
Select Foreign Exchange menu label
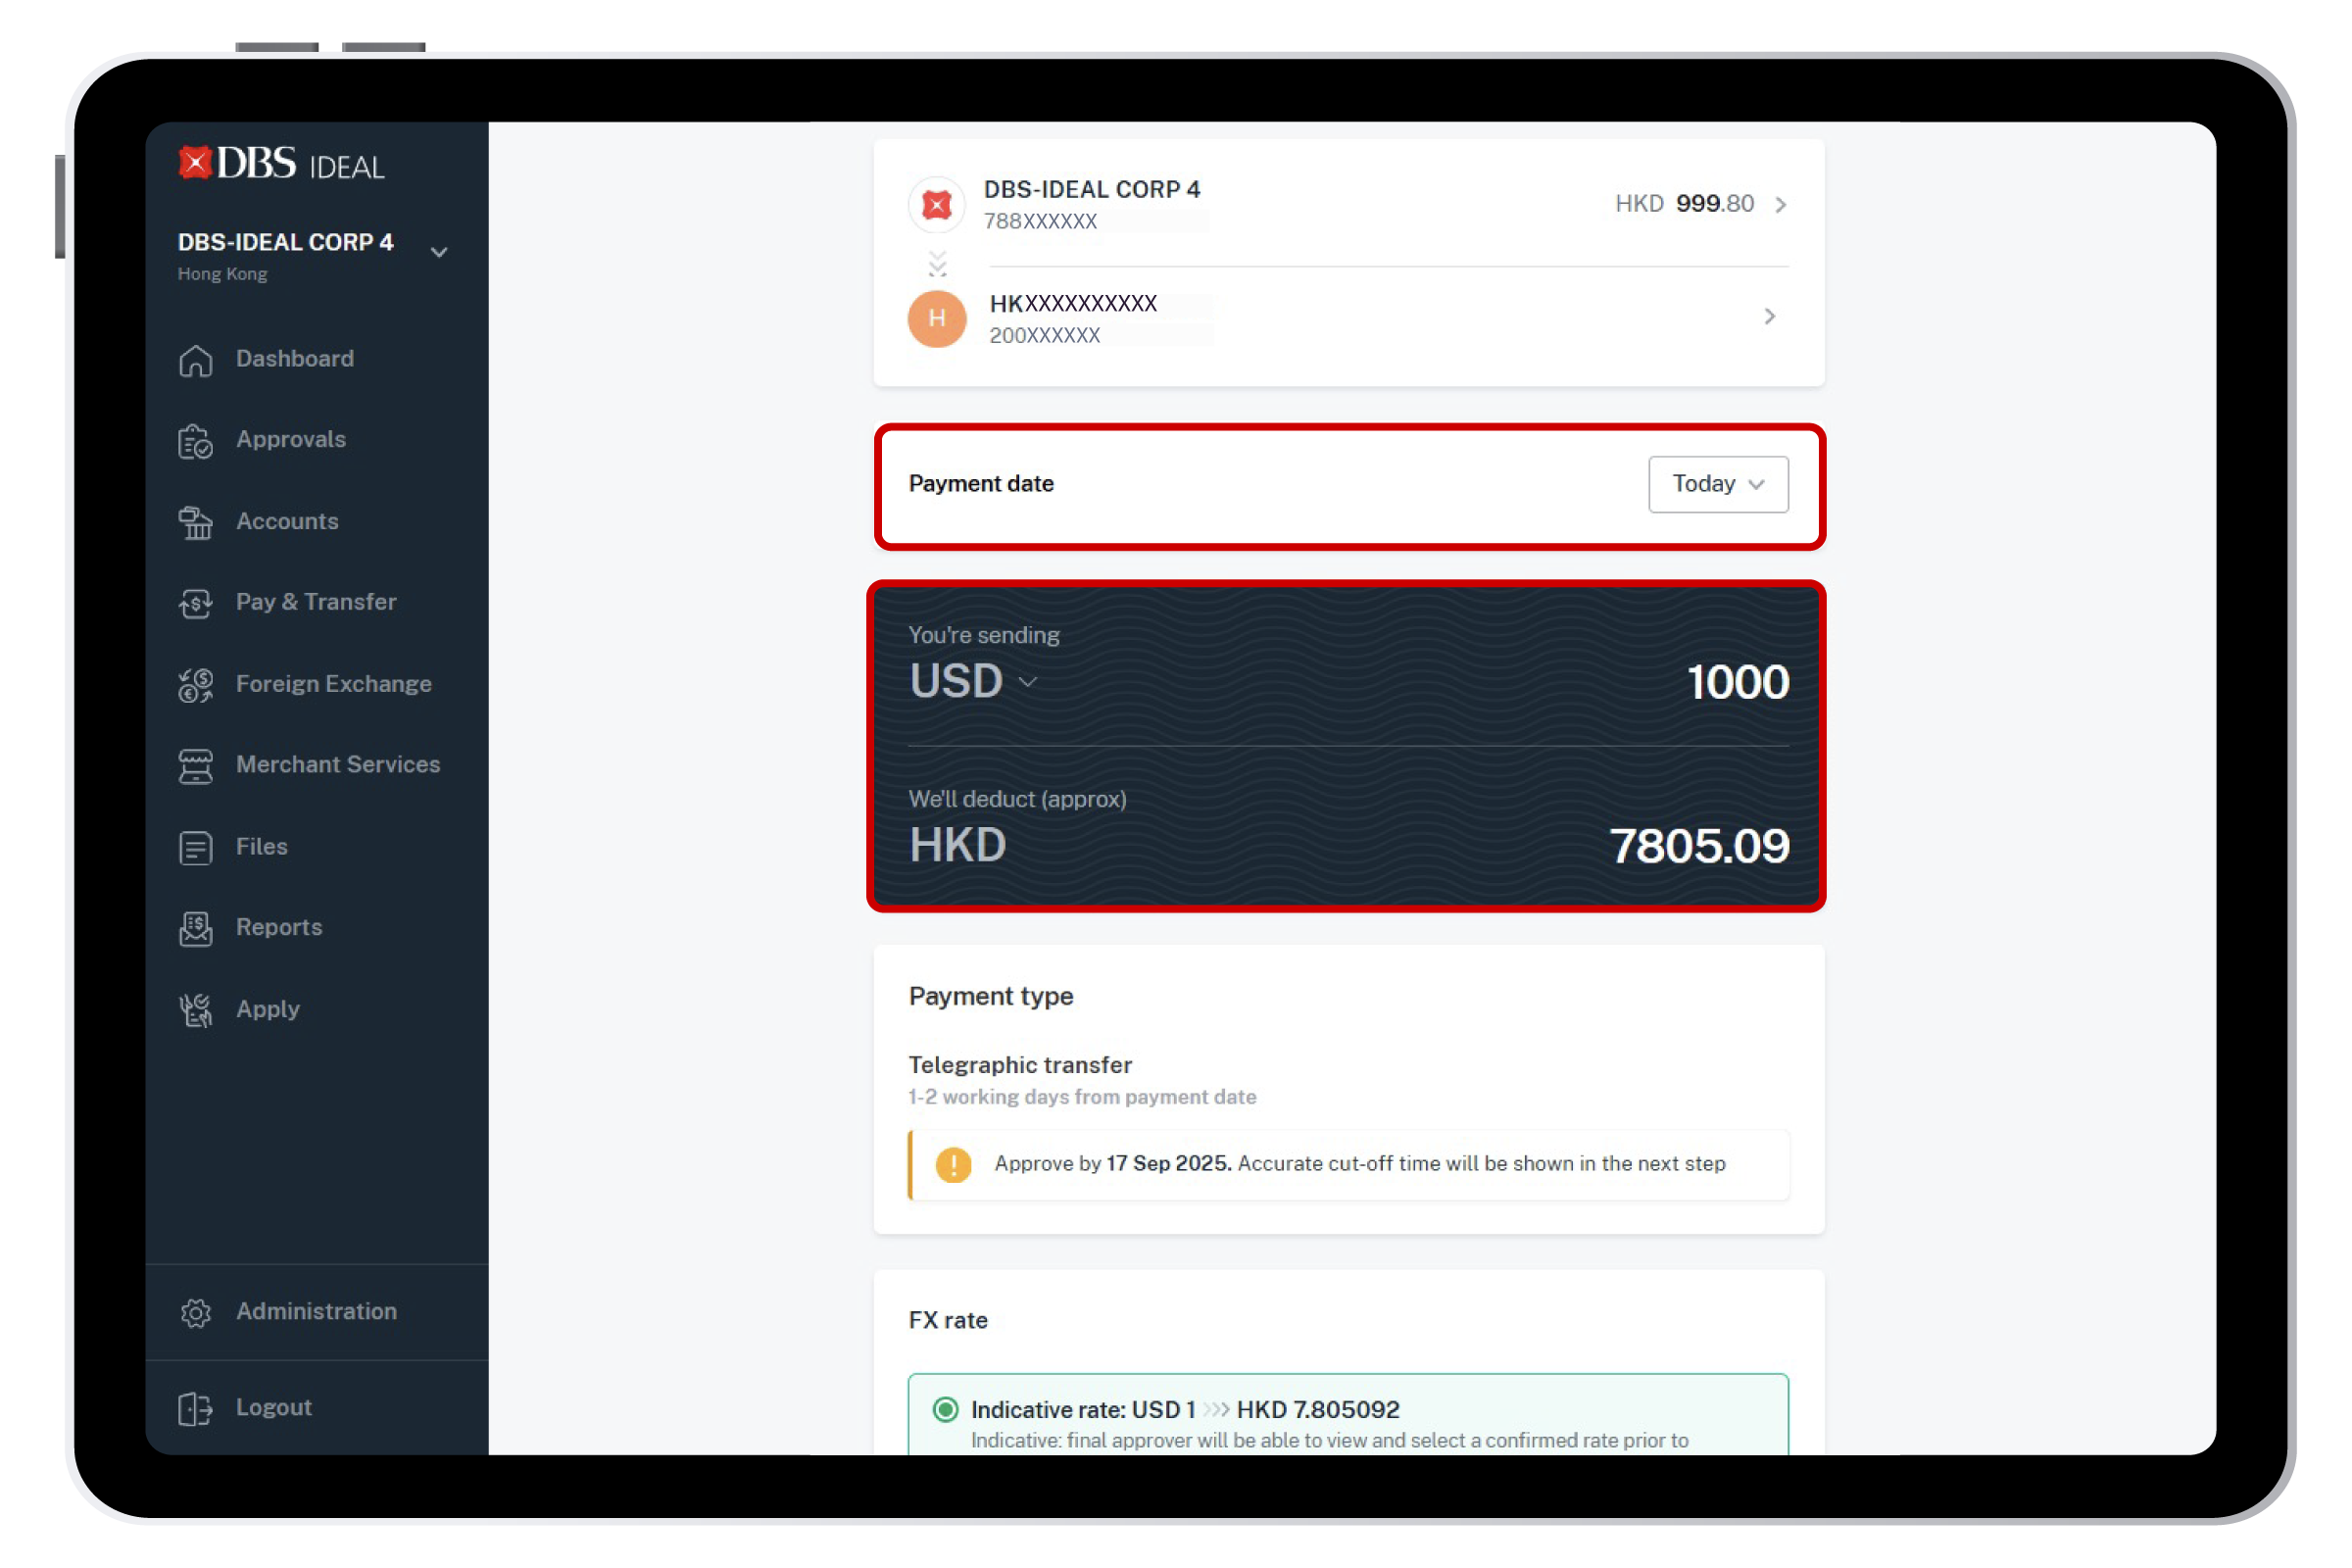pyautogui.click(x=333, y=684)
